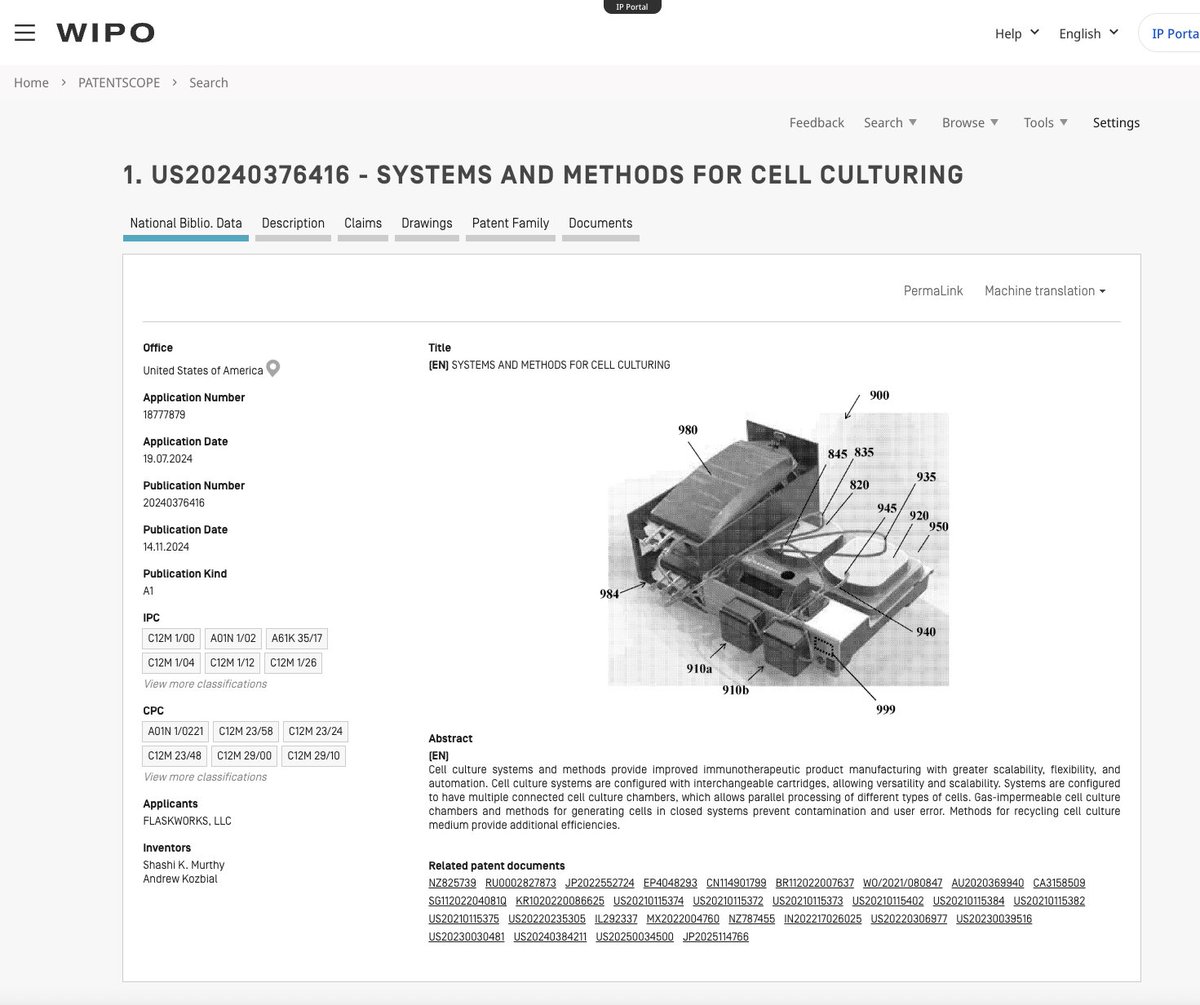Open the Settings menu item

1116,122
